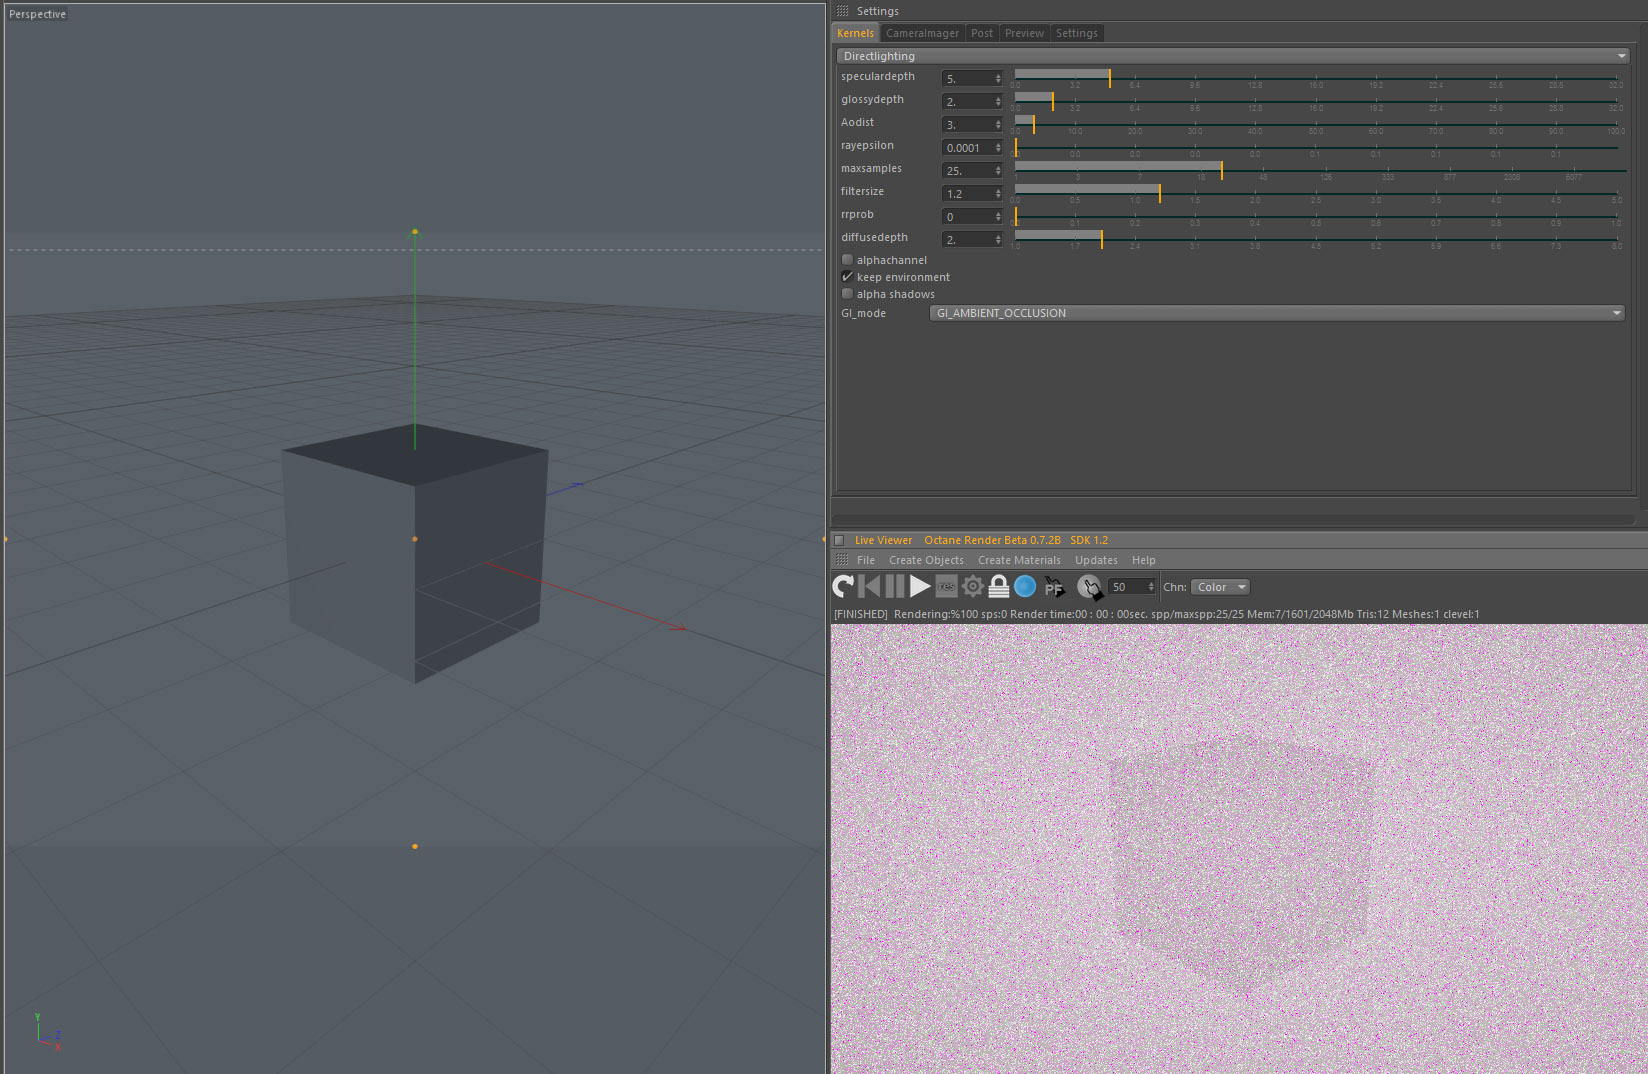The height and width of the screenshot is (1074, 1648).
Task: Open the Updates menu
Action: click(x=1096, y=560)
